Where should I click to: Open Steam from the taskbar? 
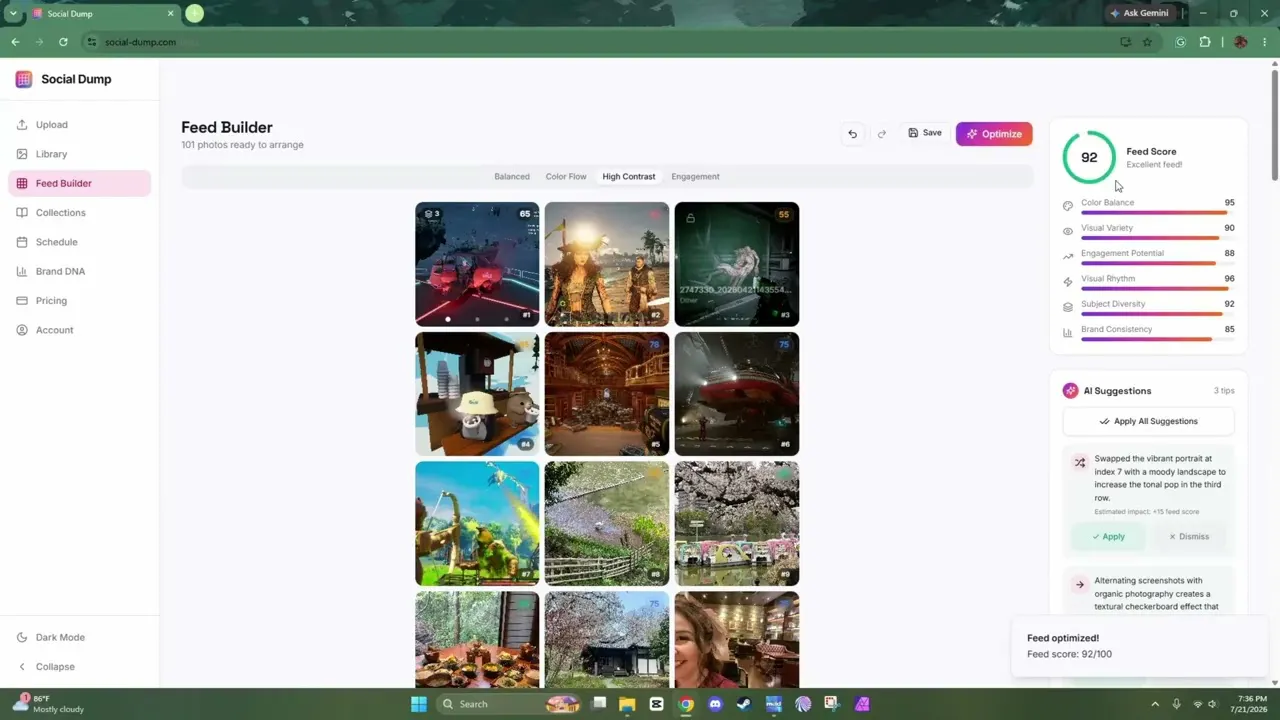pyautogui.click(x=744, y=704)
